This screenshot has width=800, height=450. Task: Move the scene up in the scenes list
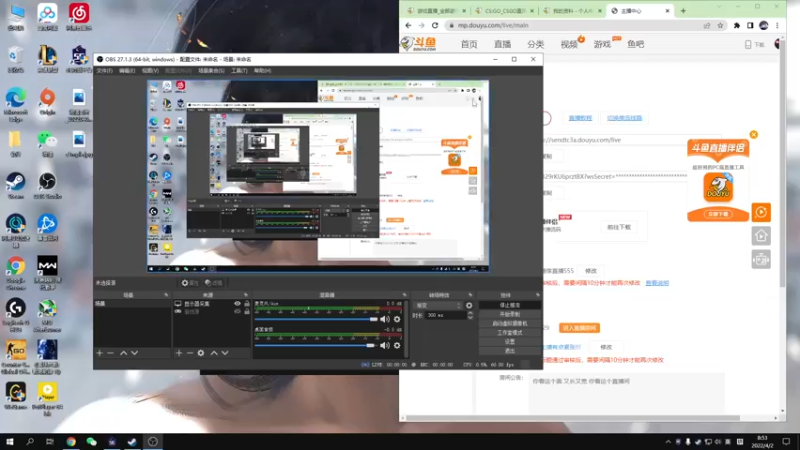(x=123, y=353)
